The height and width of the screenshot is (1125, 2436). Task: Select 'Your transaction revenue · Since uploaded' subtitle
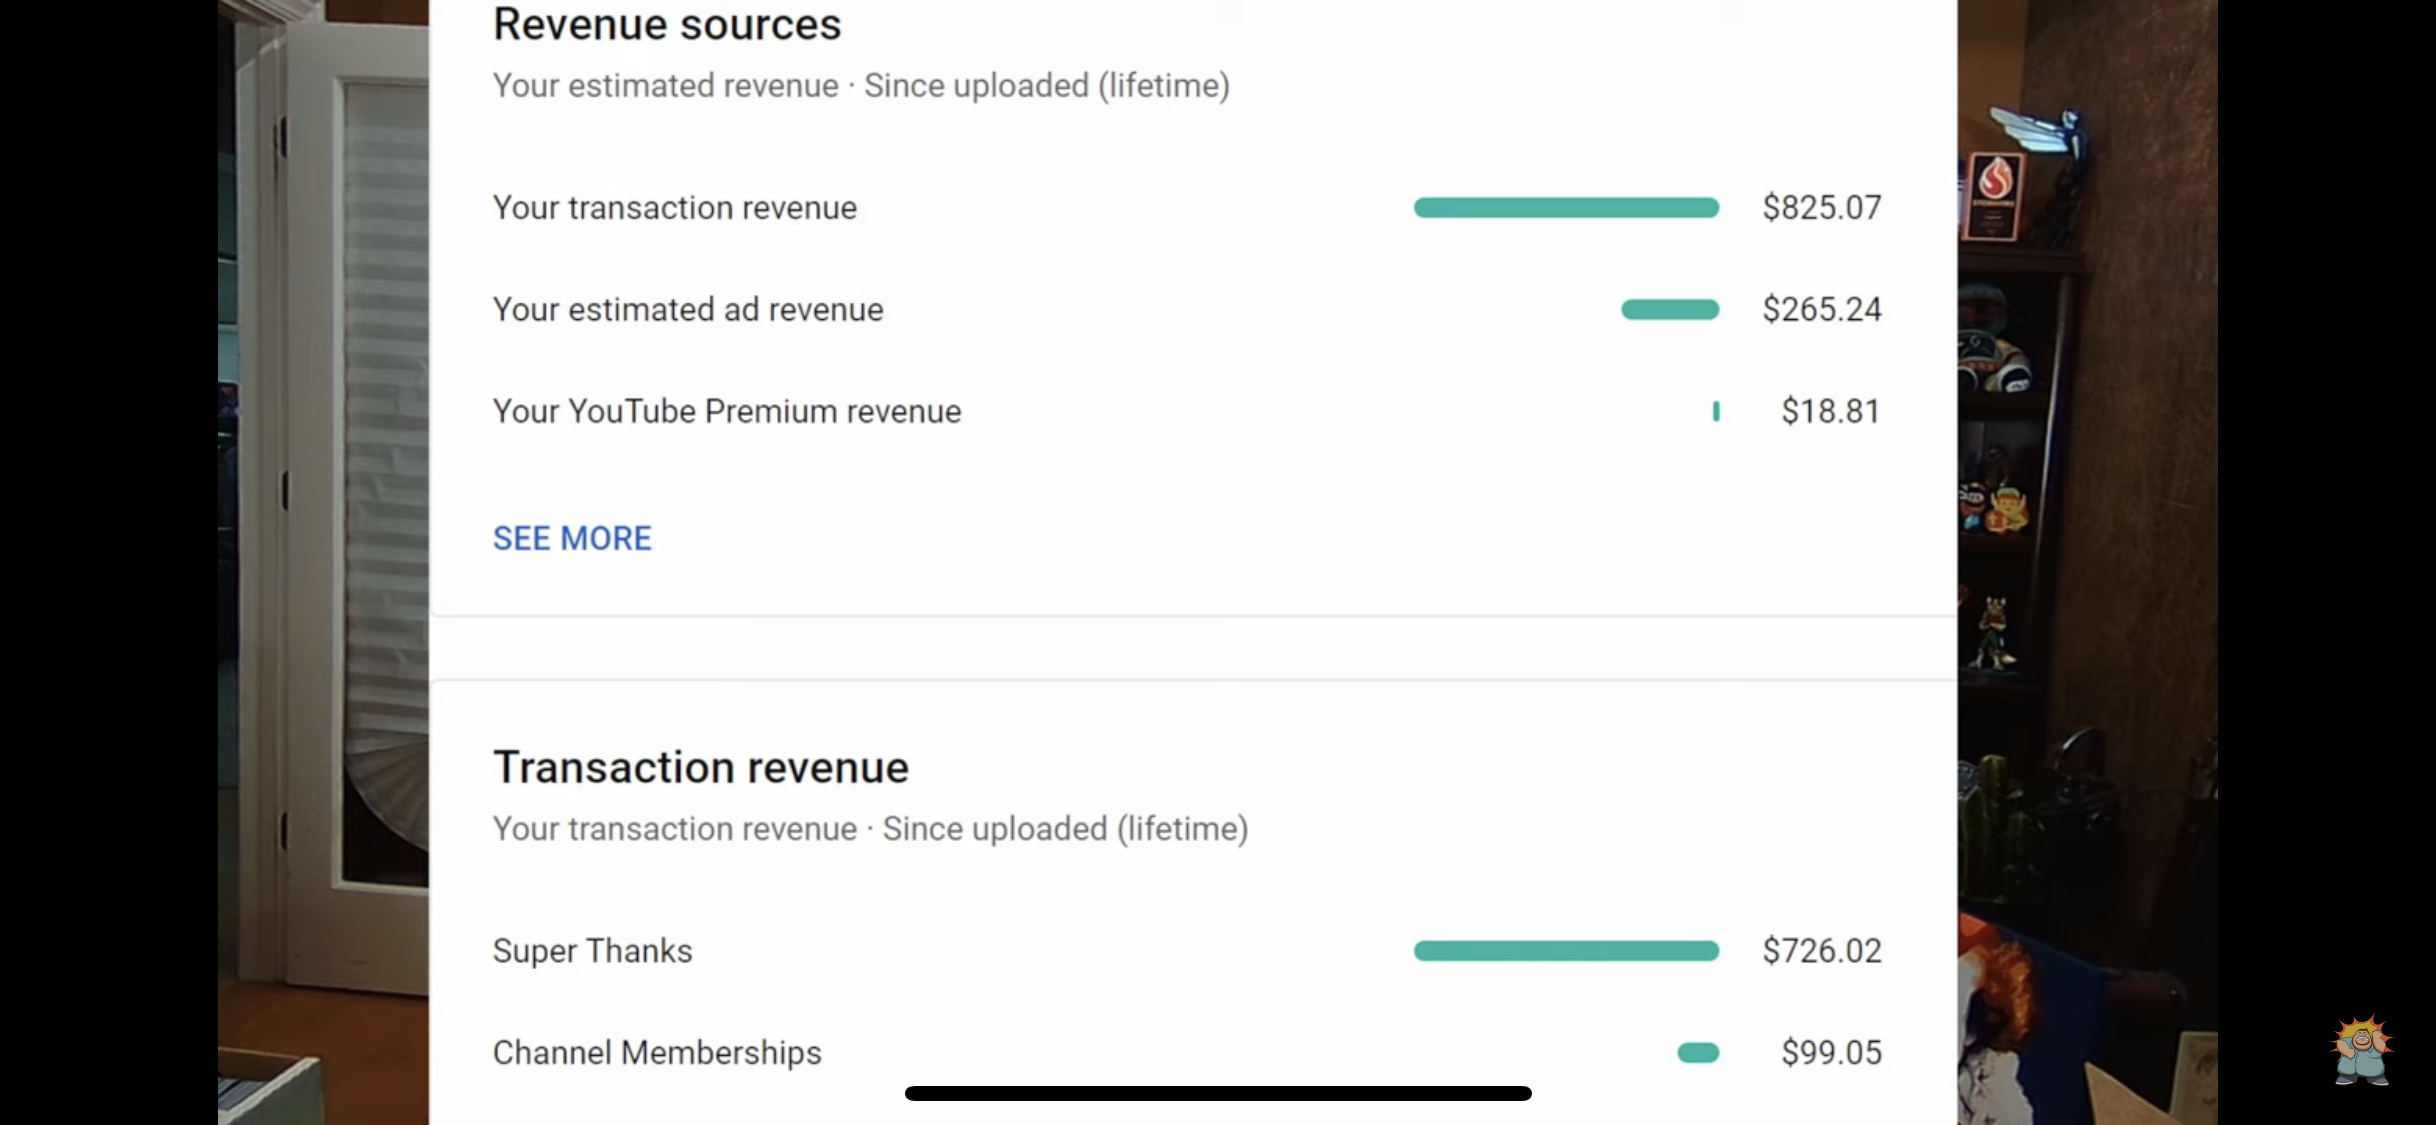870,829
